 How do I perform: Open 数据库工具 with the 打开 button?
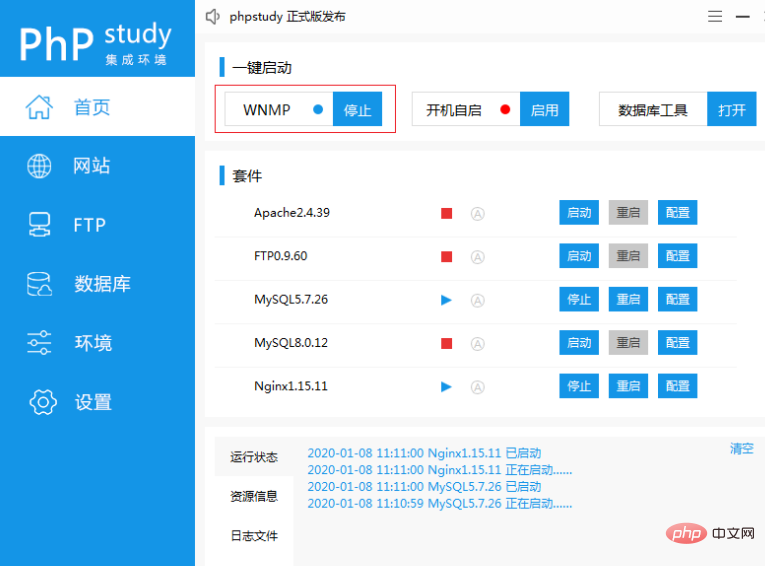731,109
